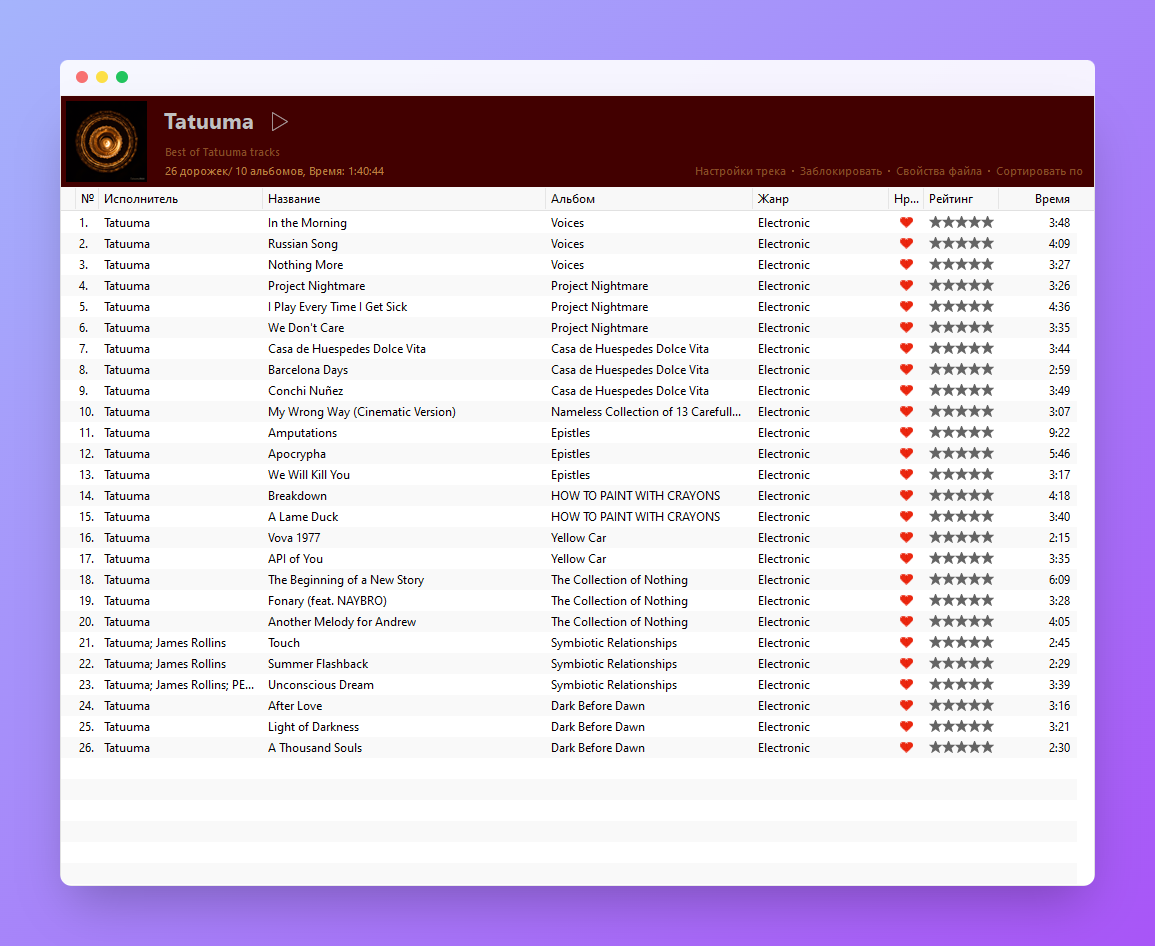Select the track Fonary (feat. NAYBRO)
The width and height of the screenshot is (1155, 946).
coord(327,600)
